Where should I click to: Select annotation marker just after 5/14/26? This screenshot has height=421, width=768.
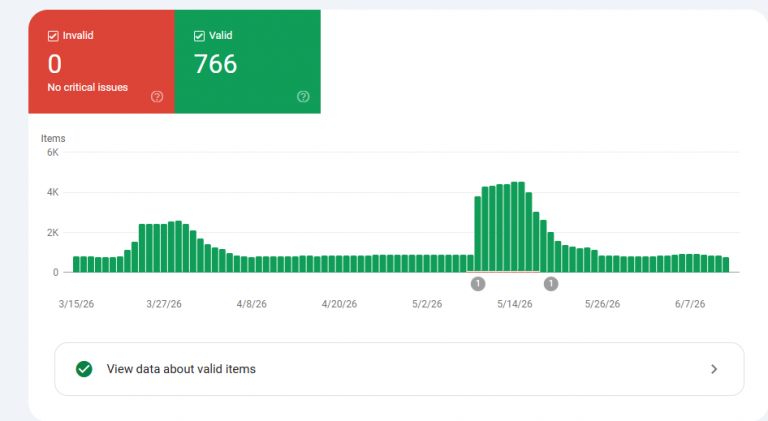pyautogui.click(x=551, y=283)
